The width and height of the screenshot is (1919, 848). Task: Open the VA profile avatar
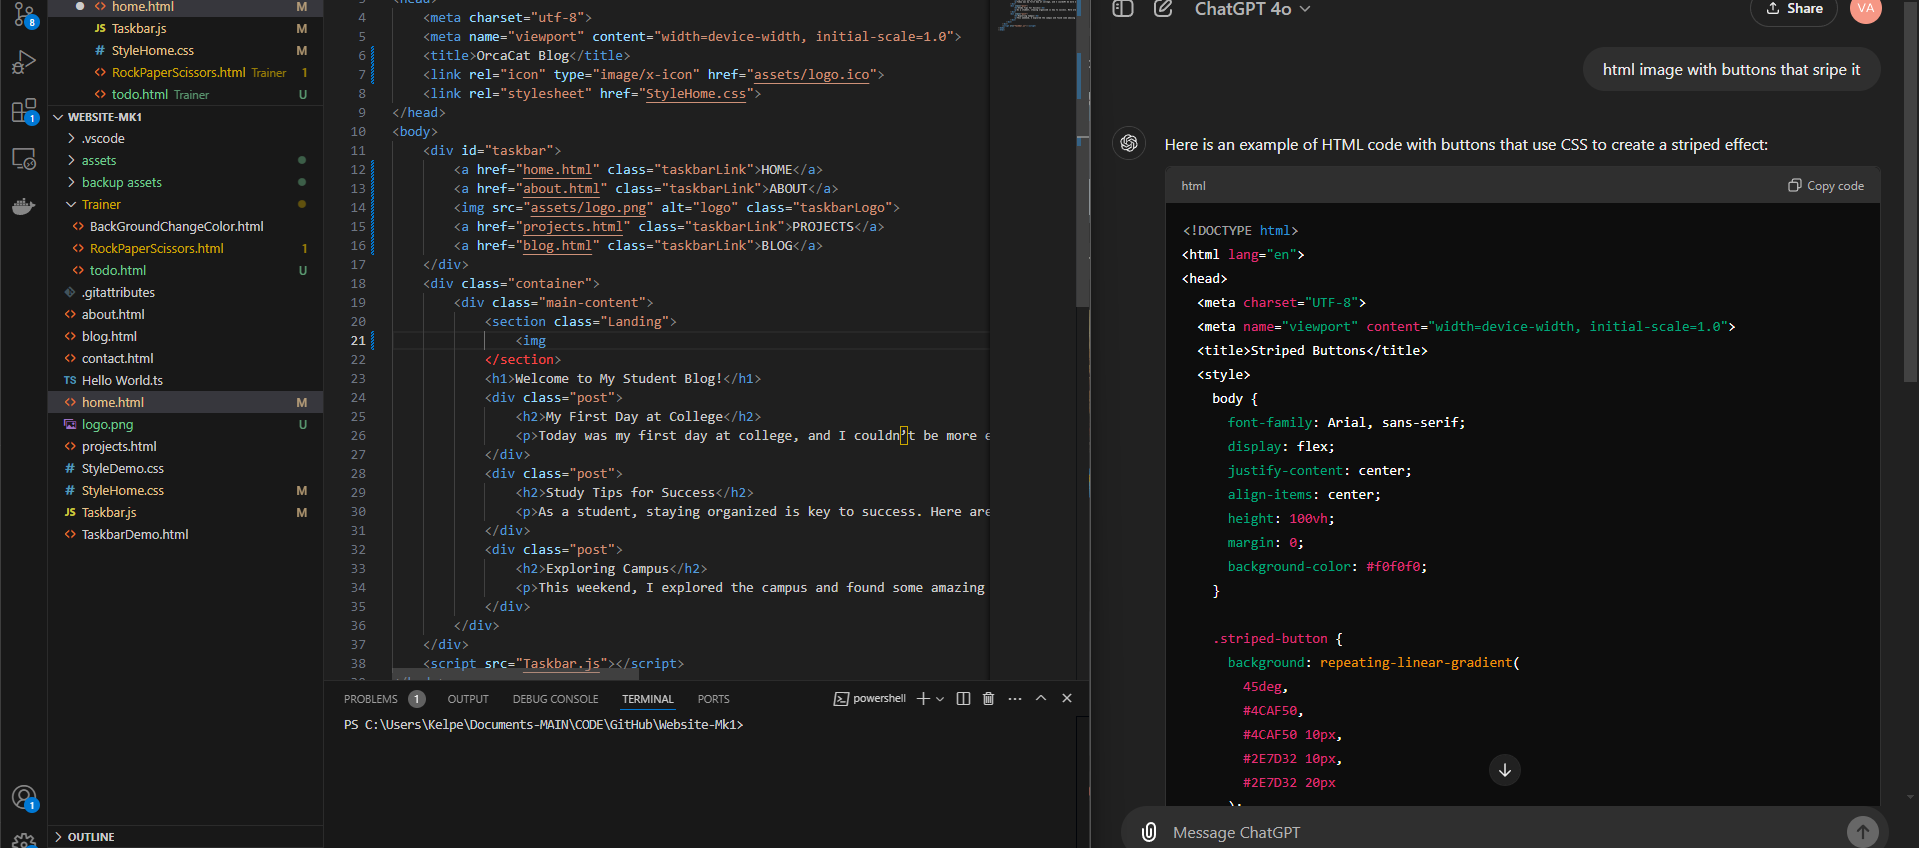tap(1865, 8)
